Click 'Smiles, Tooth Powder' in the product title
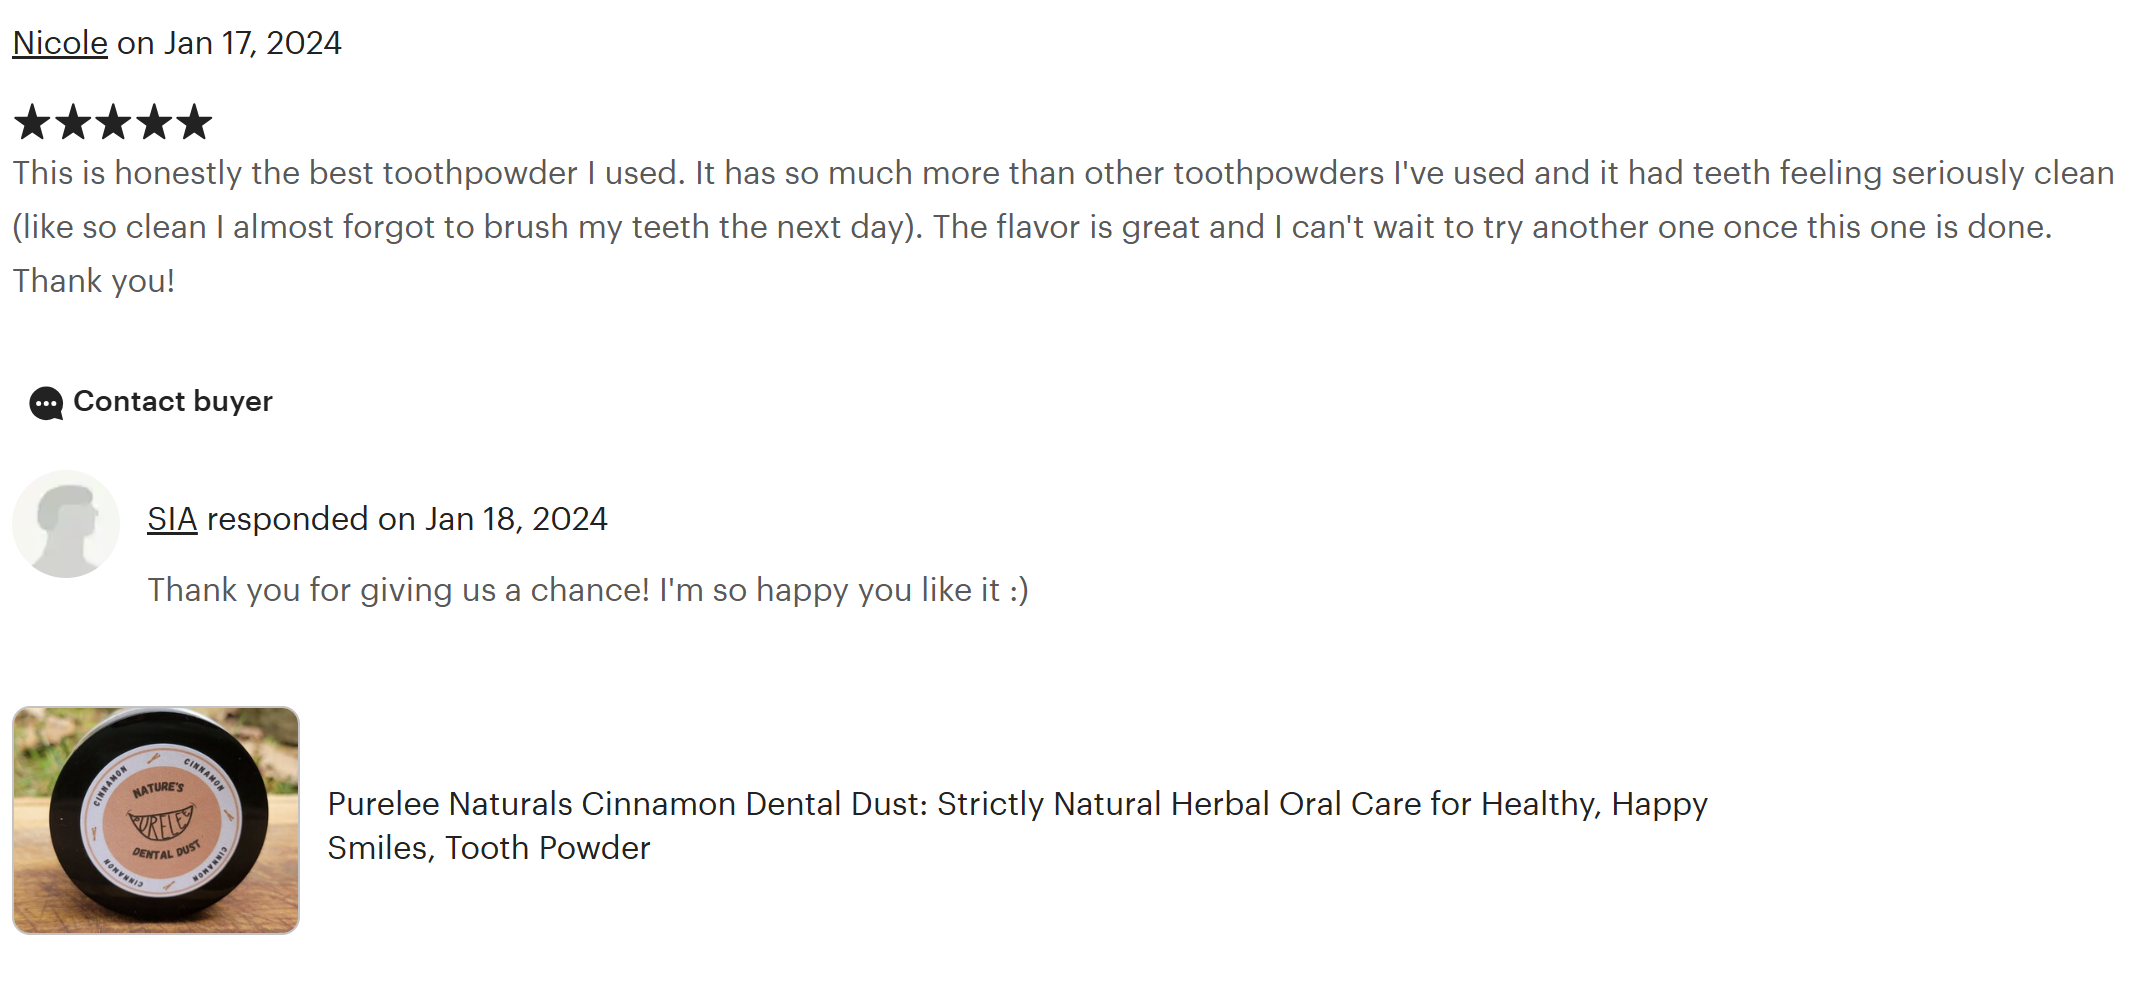This screenshot has height=984, width=2156. [x=489, y=848]
